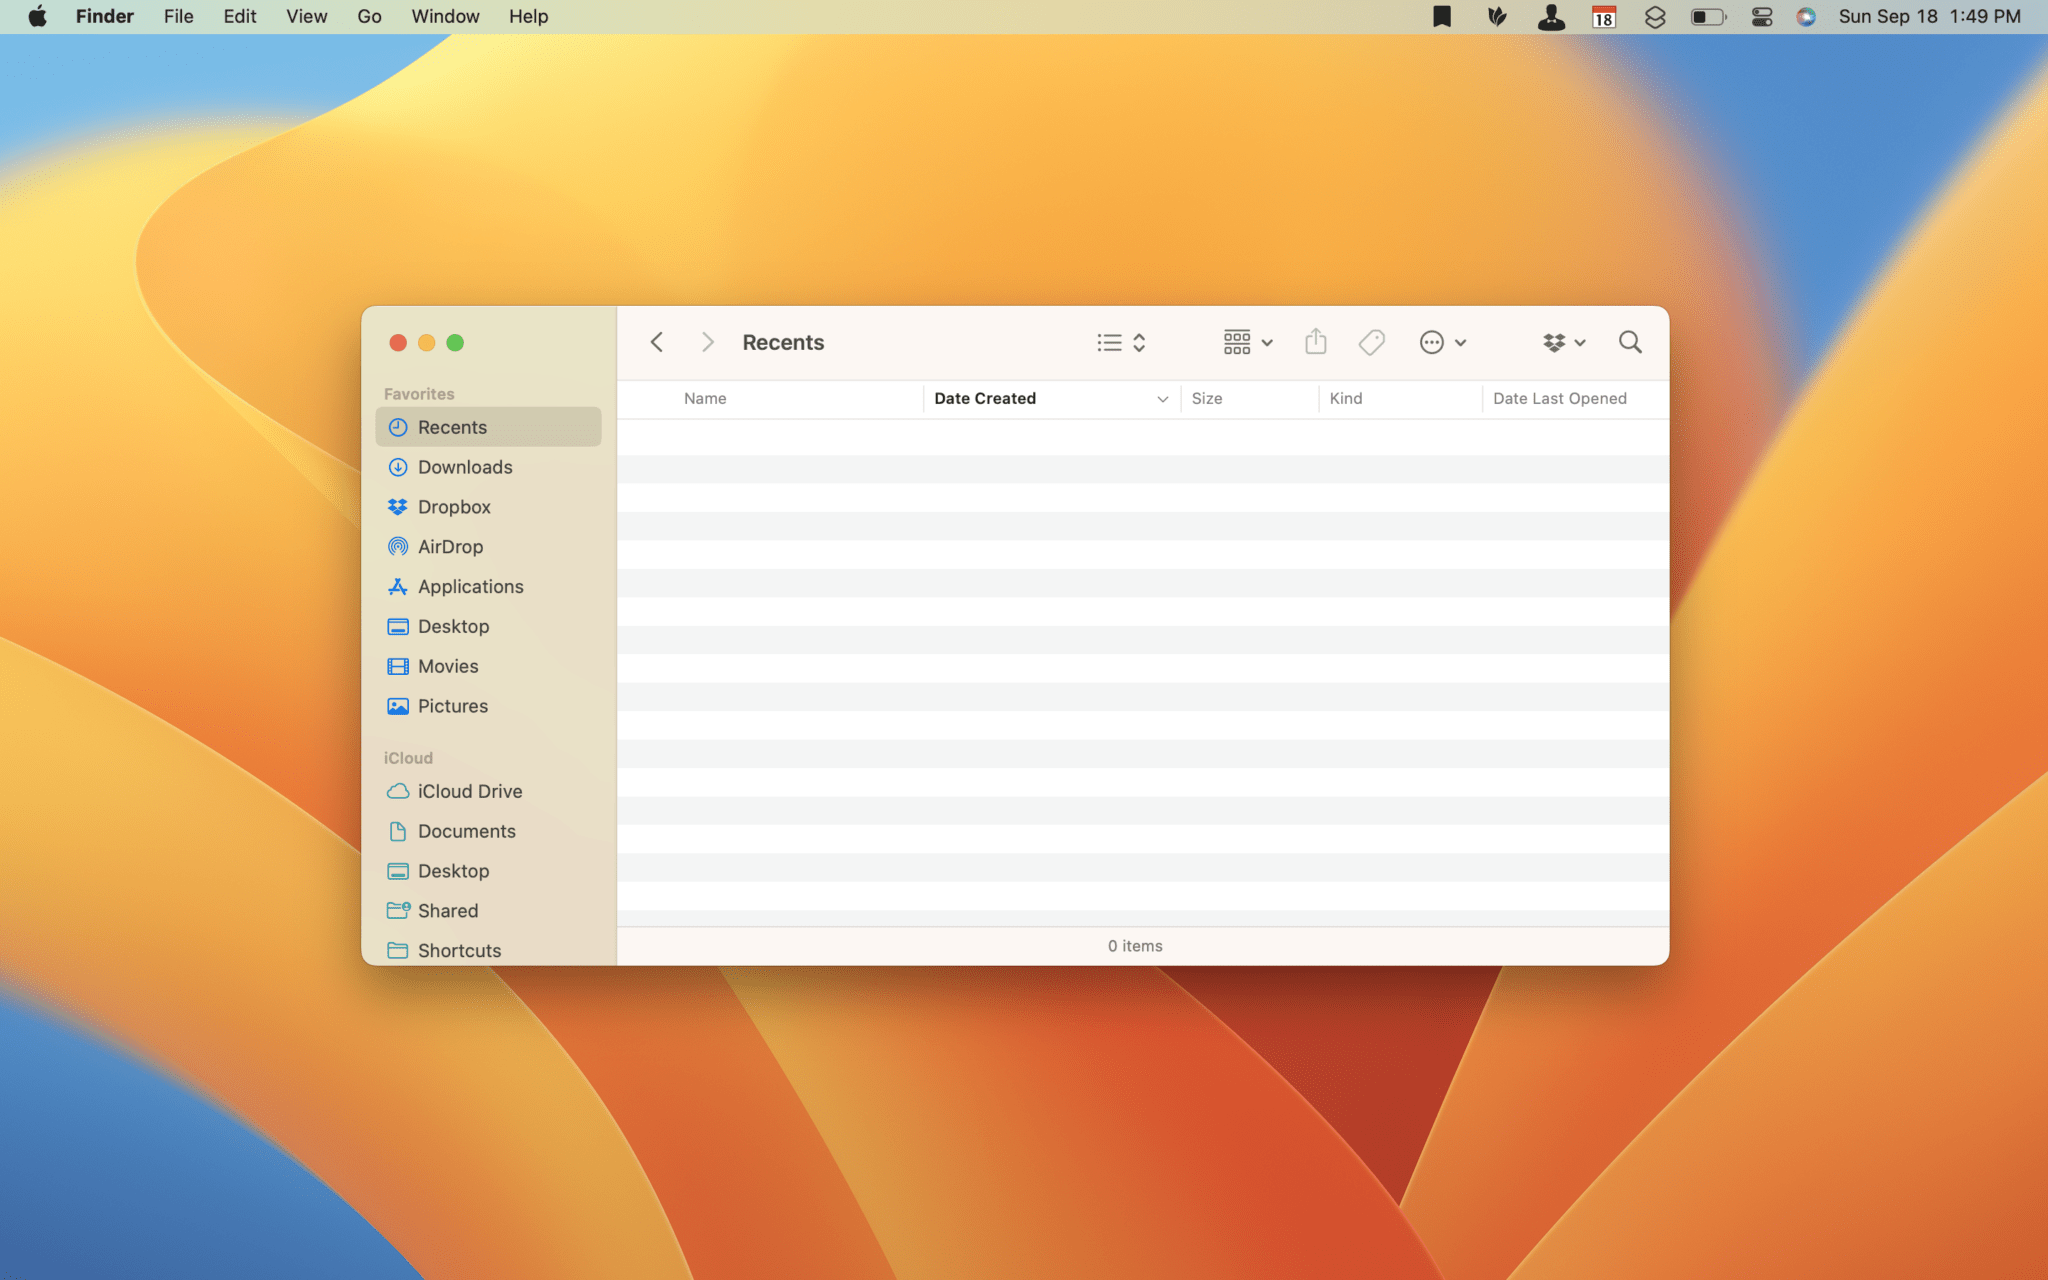The image size is (2048, 1280).
Task: Open the Control Center in the menu bar
Action: click(x=1760, y=16)
